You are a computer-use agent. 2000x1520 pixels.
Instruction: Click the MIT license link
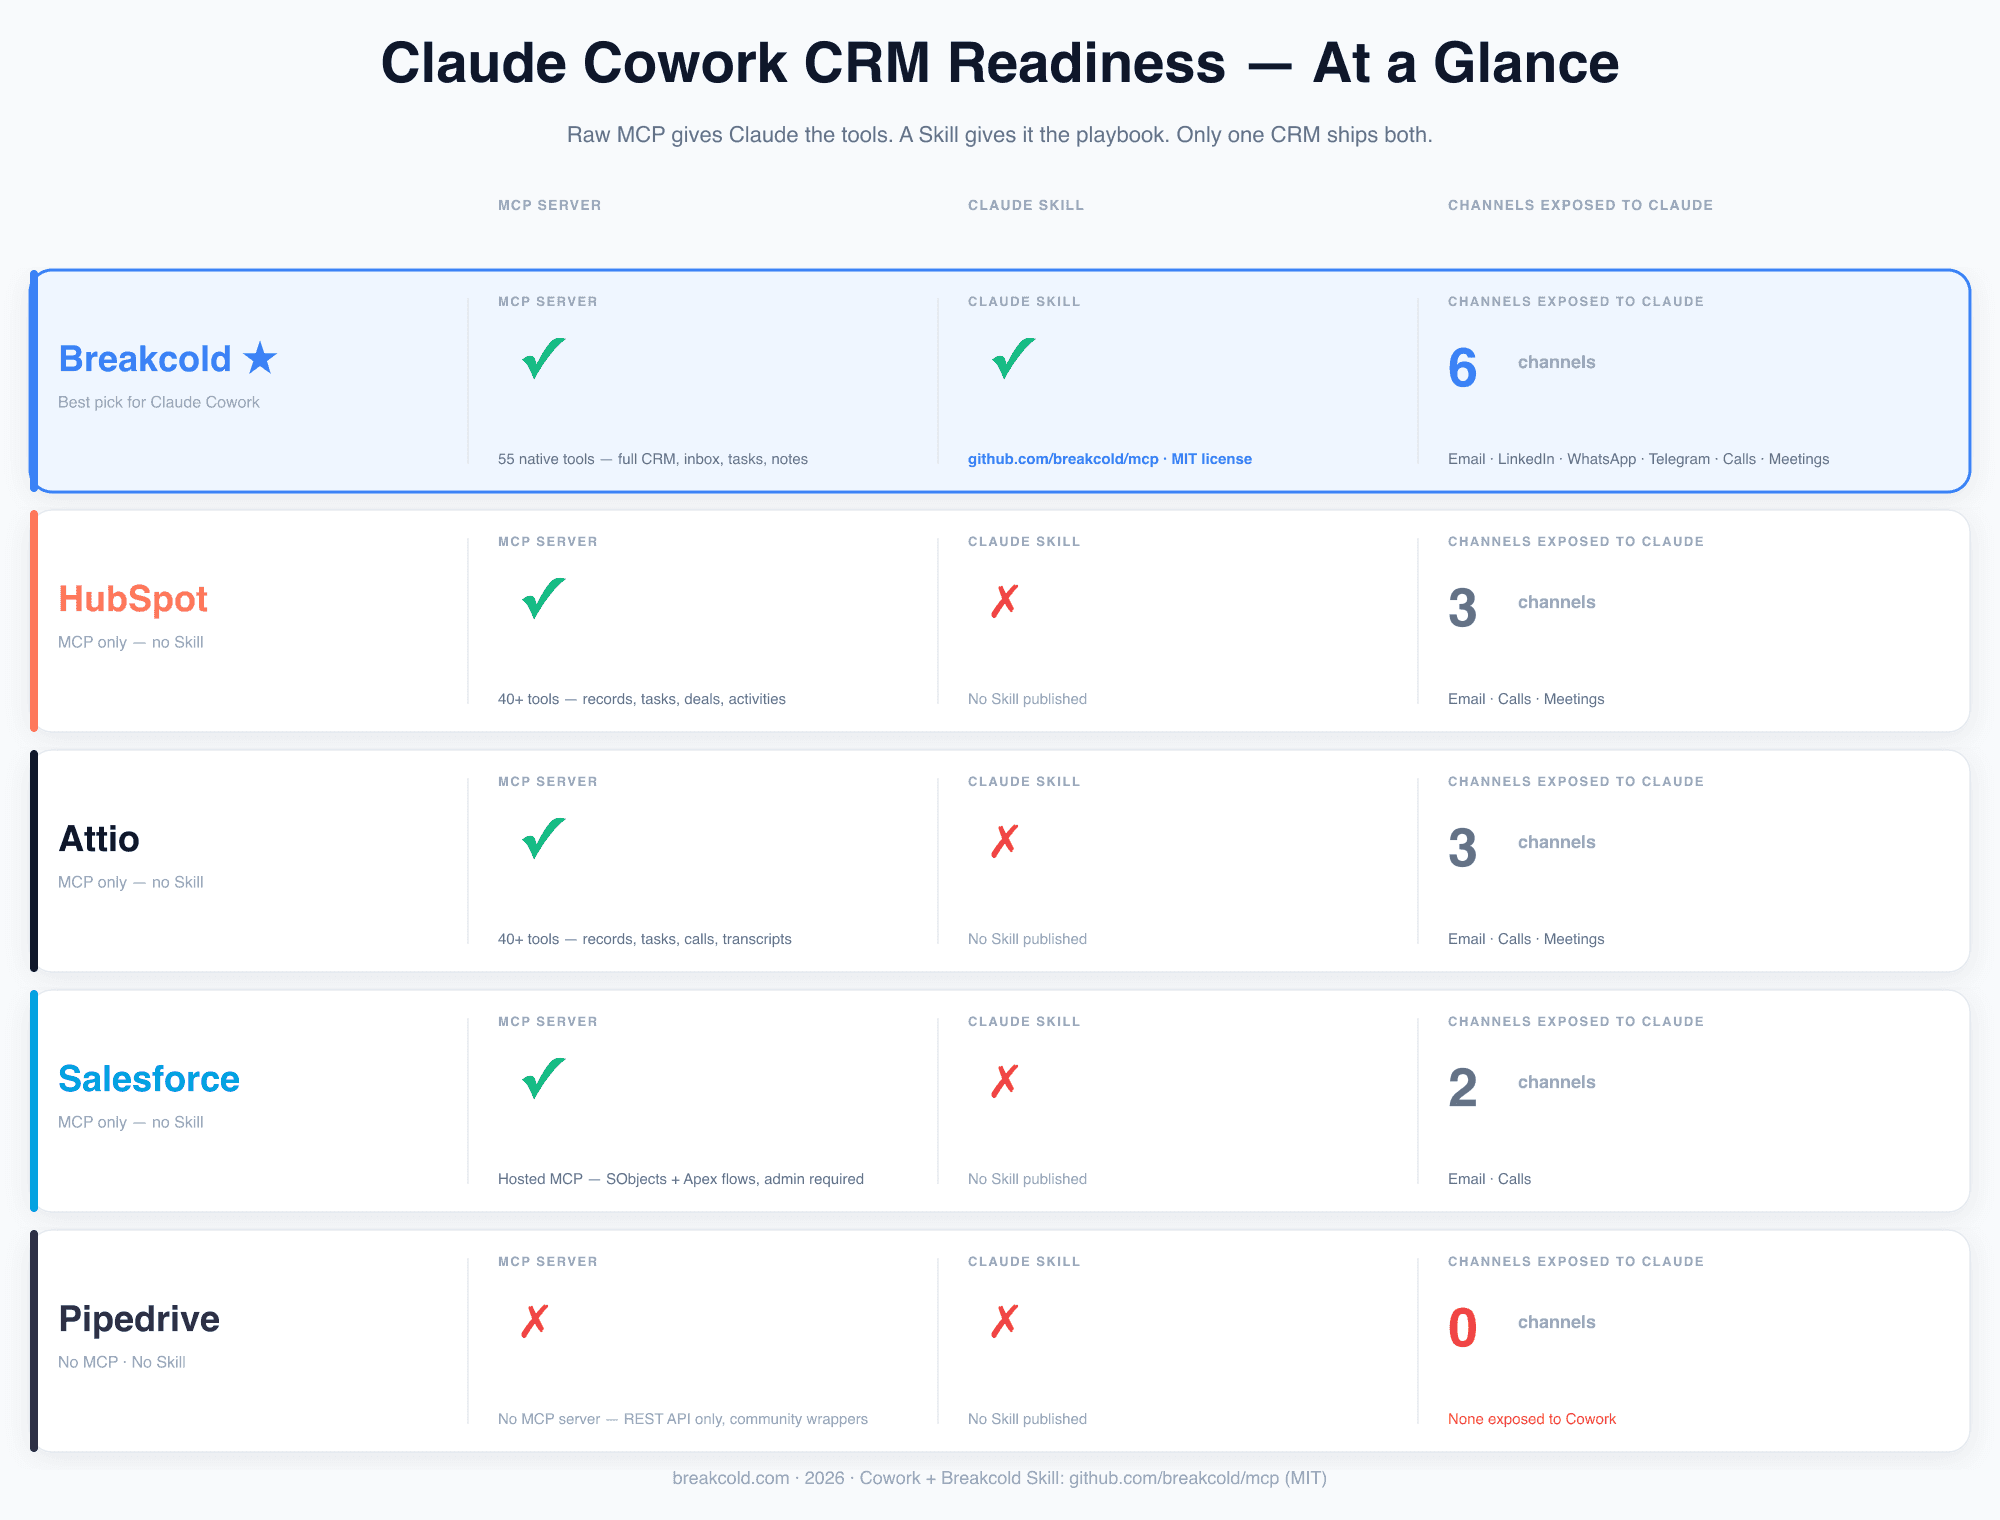[x=1211, y=459]
